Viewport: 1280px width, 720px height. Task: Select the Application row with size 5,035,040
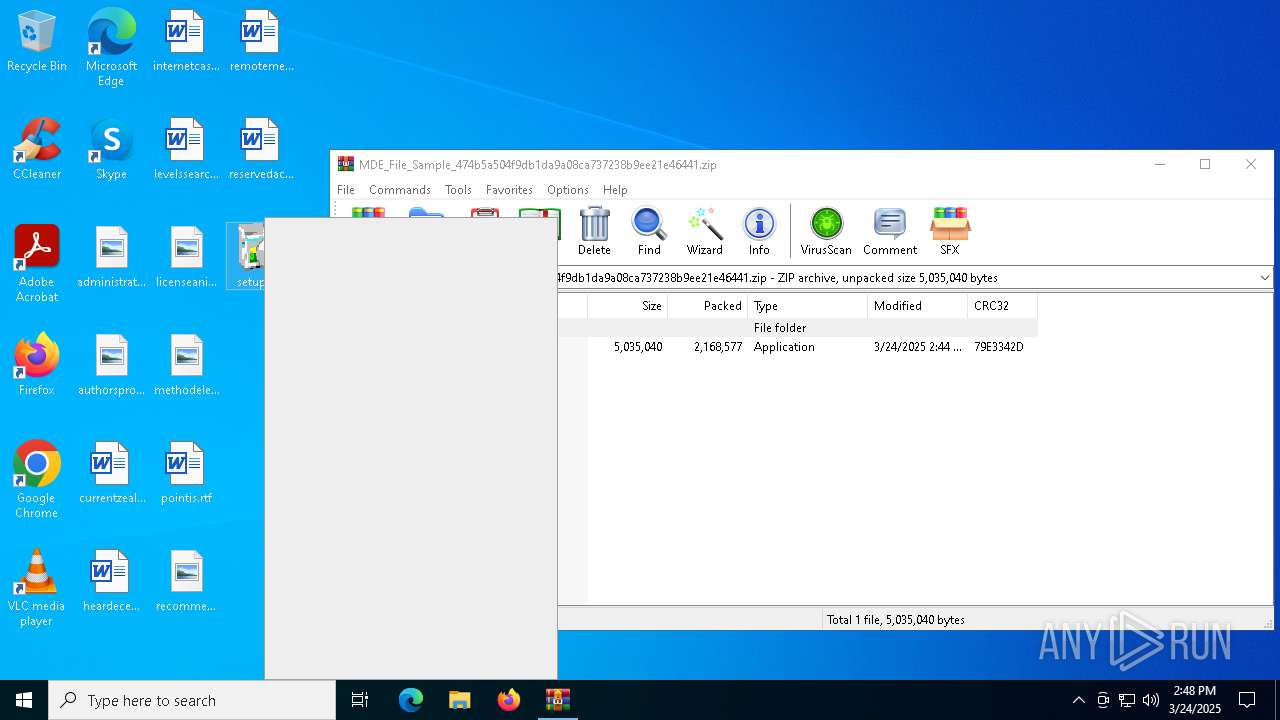797,347
